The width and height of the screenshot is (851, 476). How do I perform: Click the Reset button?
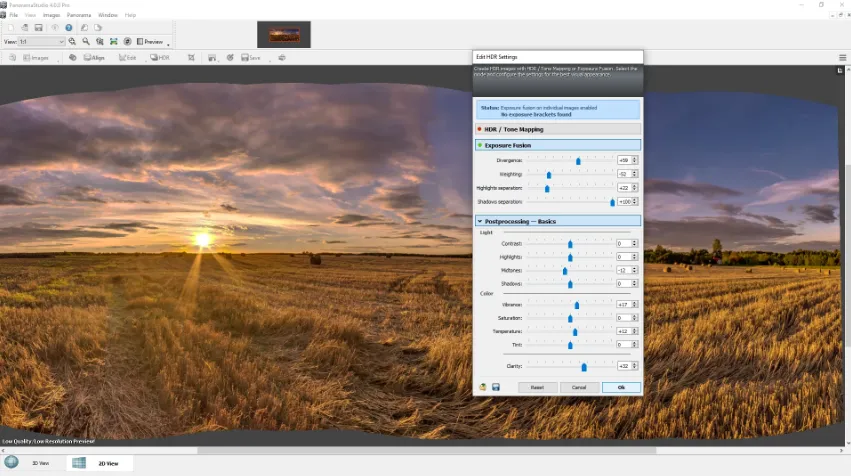[537, 388]
